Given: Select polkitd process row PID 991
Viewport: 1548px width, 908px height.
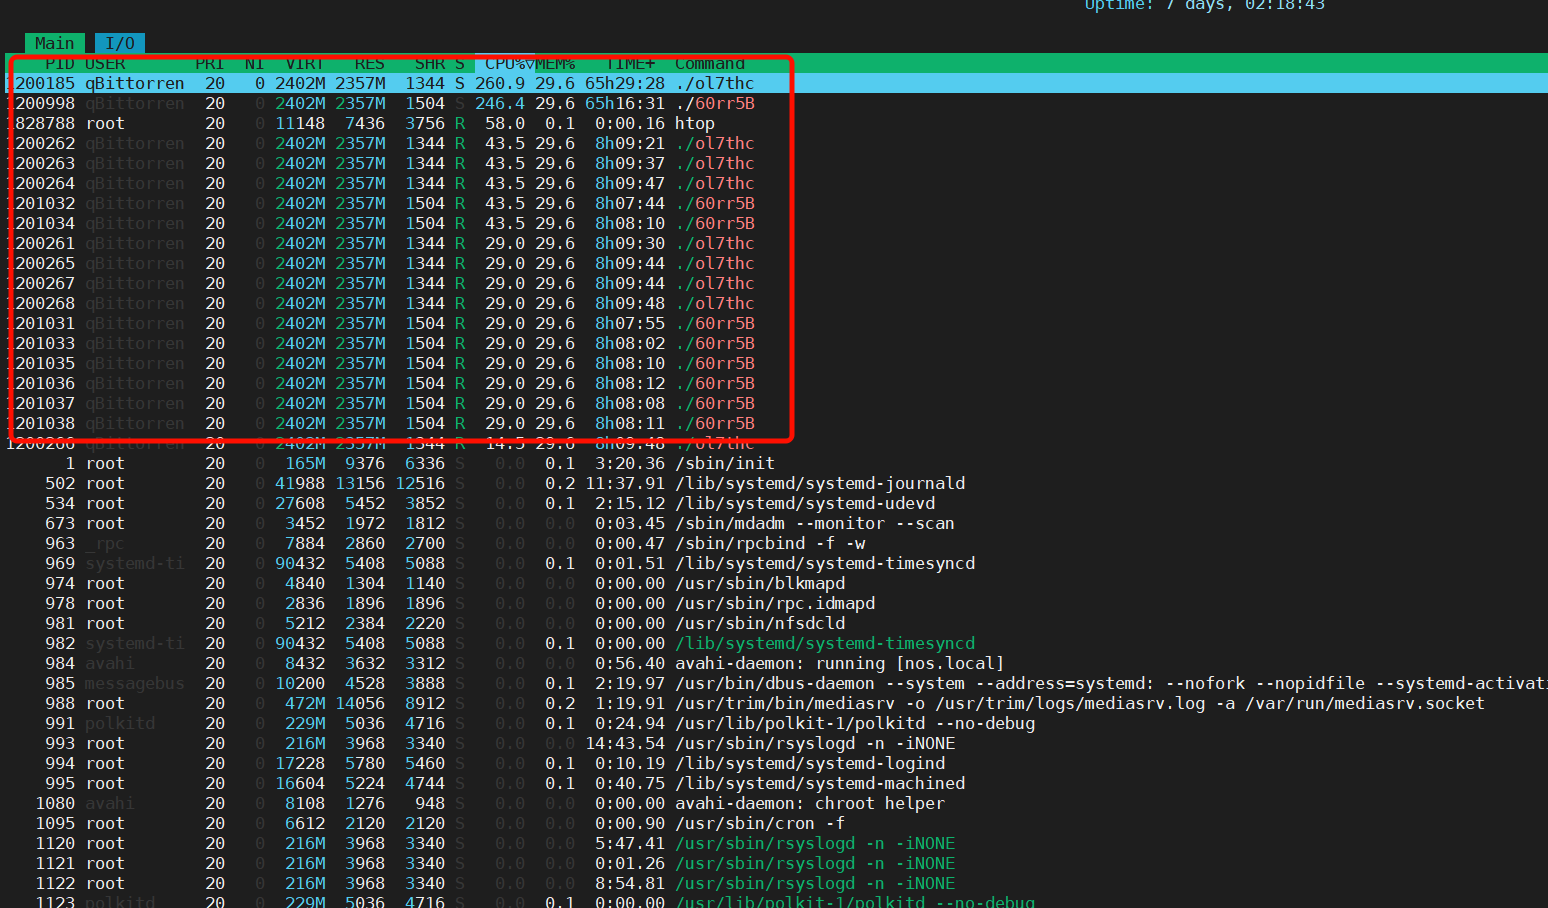Looking at the screenshot, I should coord(776,723).
